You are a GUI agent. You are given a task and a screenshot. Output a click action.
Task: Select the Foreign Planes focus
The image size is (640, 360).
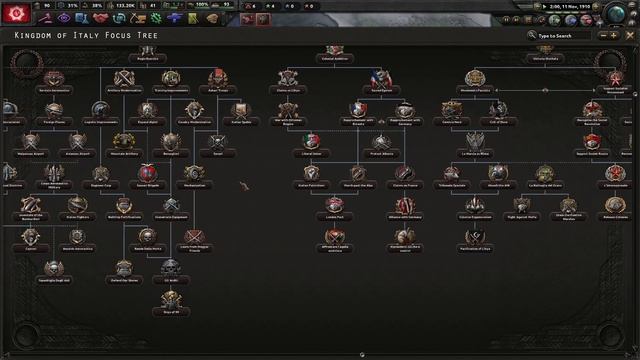(x=54, y=114)
